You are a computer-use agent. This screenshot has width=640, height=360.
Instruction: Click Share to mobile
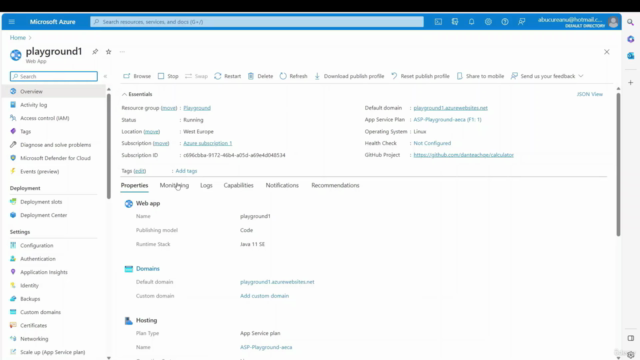coord(480,76)
